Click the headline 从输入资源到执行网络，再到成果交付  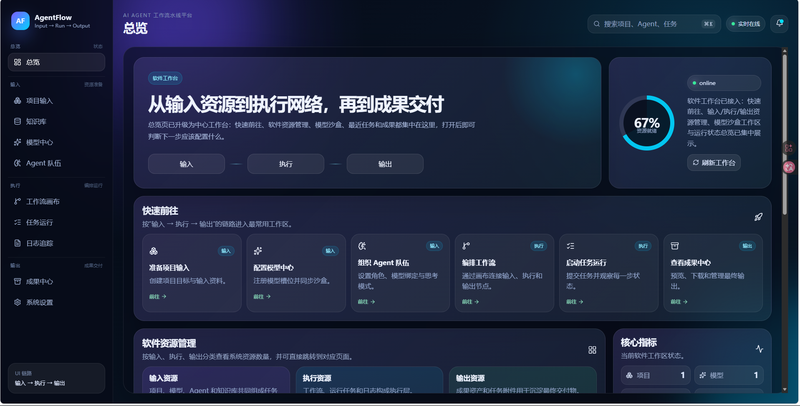pyautogui.click(x=296, y=105)
